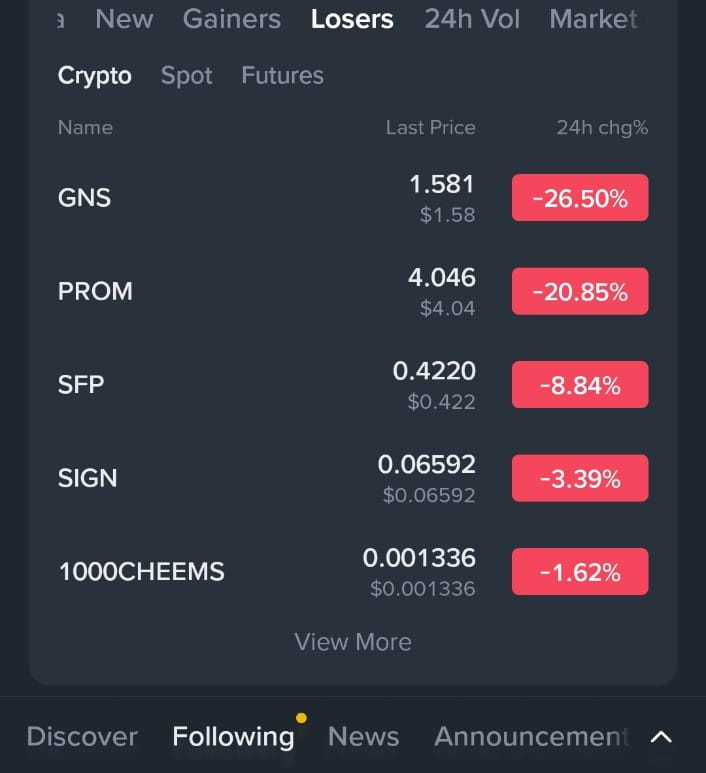Screen dimensions: 706x773
Task: Open the New listings tab
Action: pyautogui.click(x=124, y=19)
